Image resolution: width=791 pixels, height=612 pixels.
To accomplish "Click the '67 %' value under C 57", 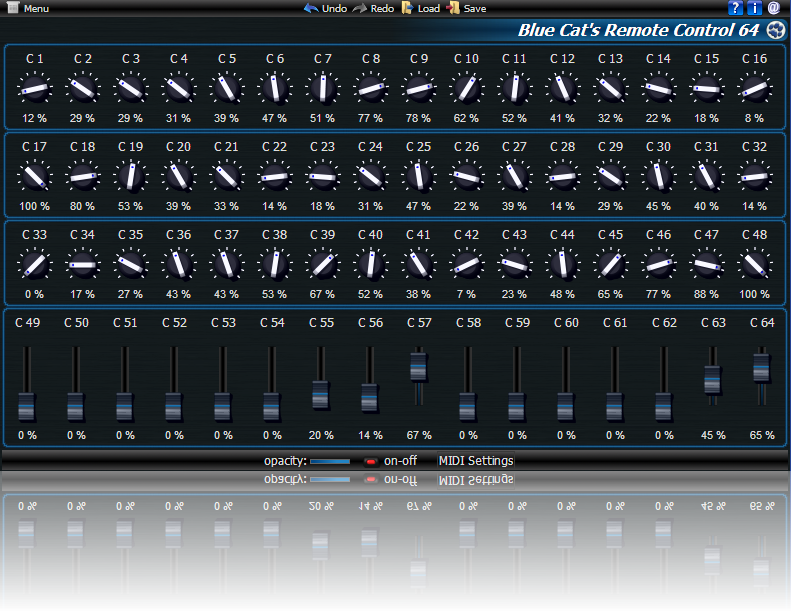I will (x=419, y=435).
